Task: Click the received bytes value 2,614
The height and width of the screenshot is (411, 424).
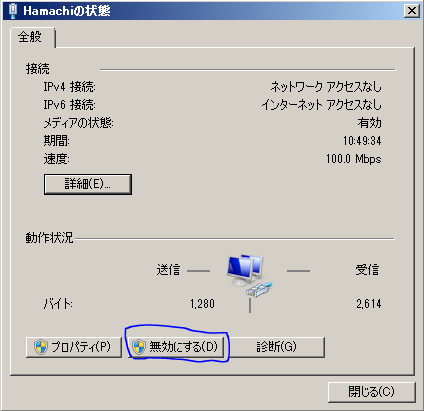Action: tap(369, 304)
